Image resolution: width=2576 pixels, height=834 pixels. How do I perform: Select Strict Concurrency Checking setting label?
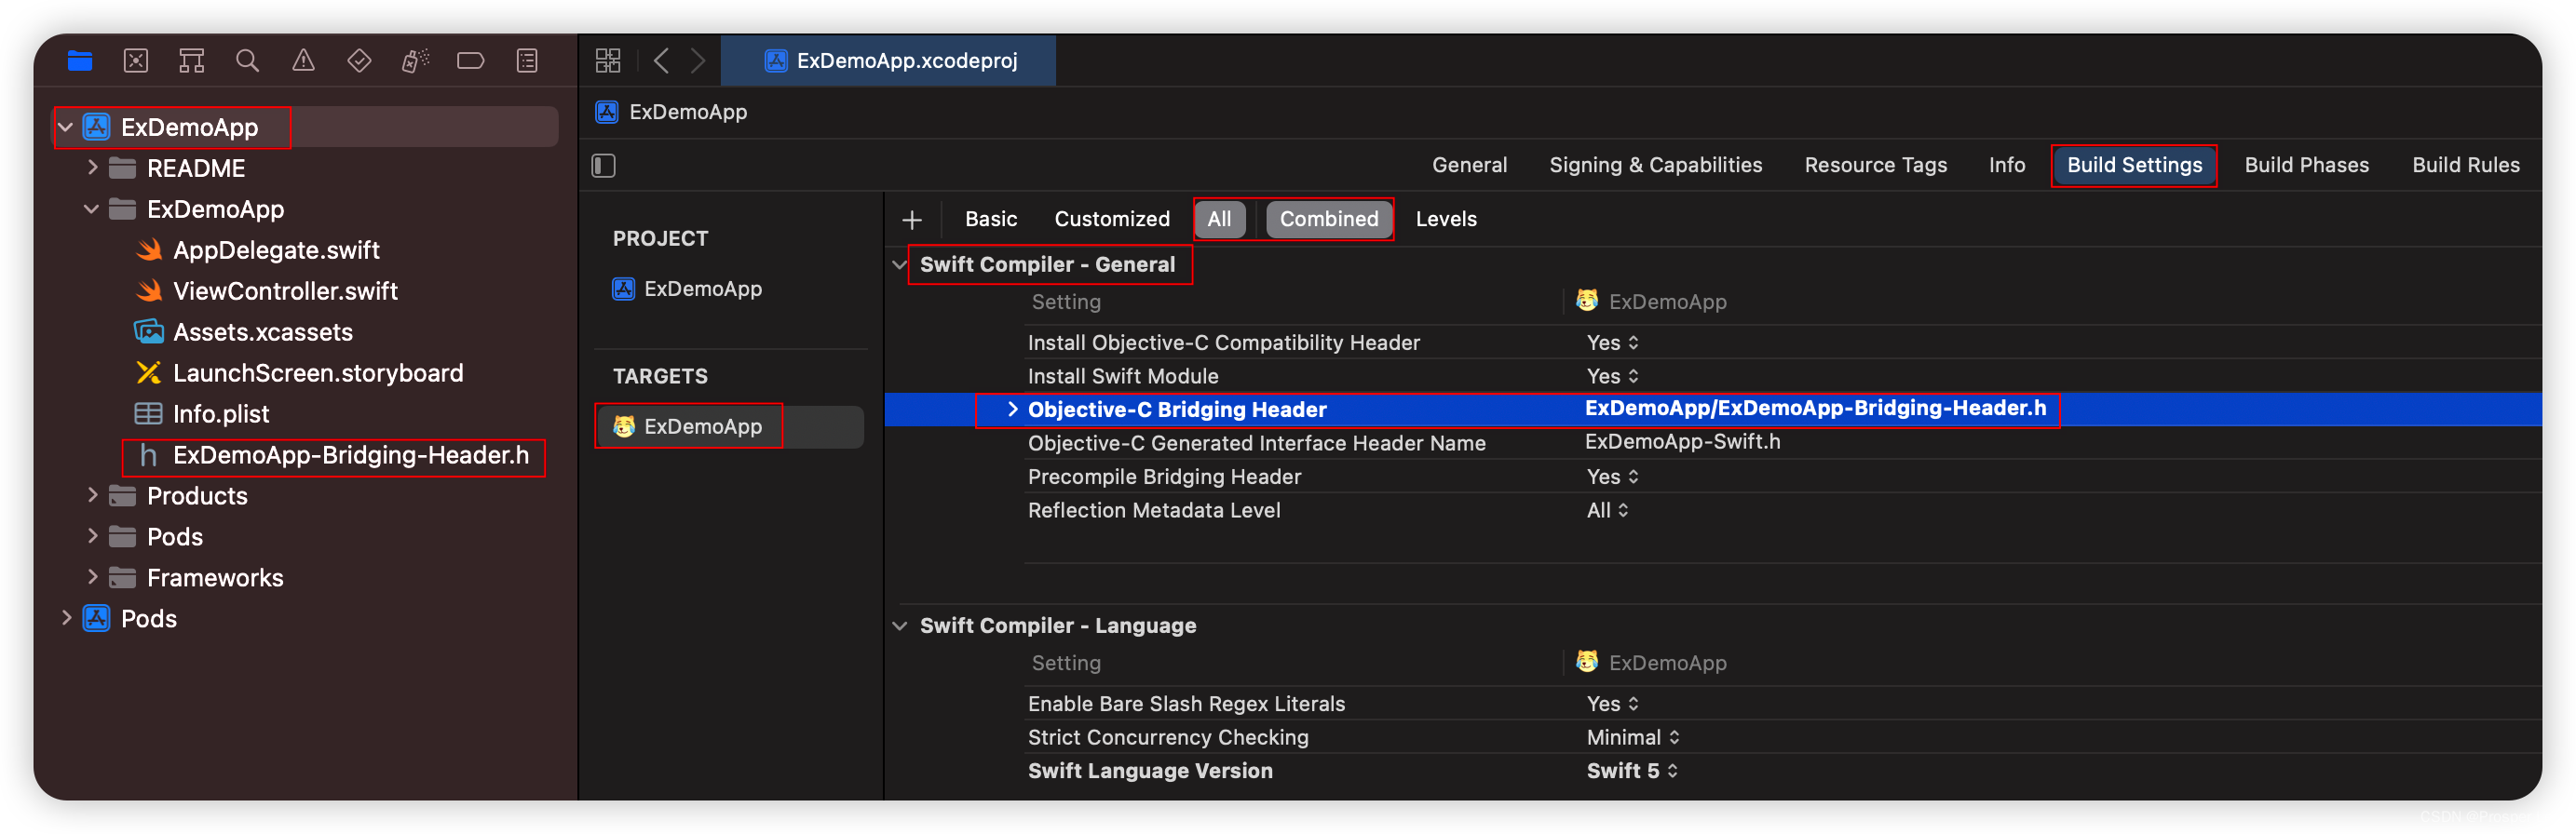tap(1167, 738)
